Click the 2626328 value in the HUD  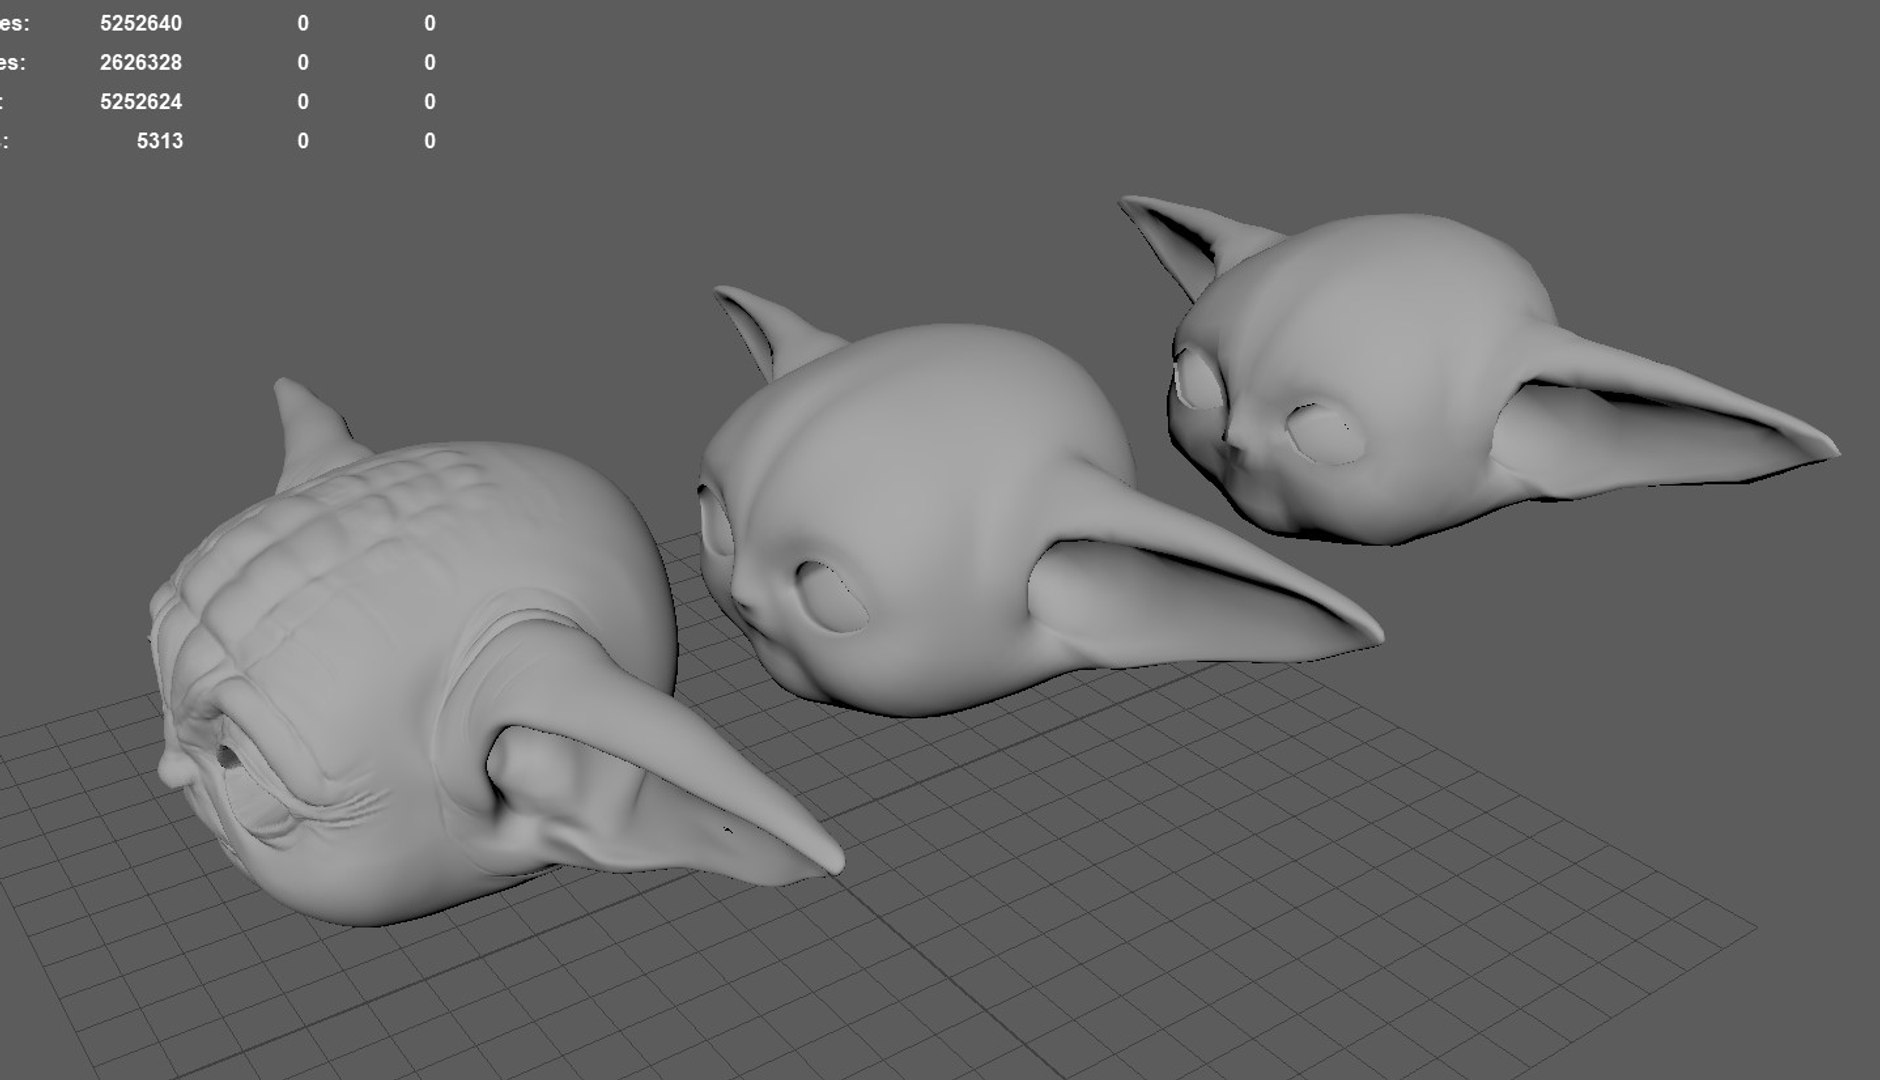click(x=141, y=62)
